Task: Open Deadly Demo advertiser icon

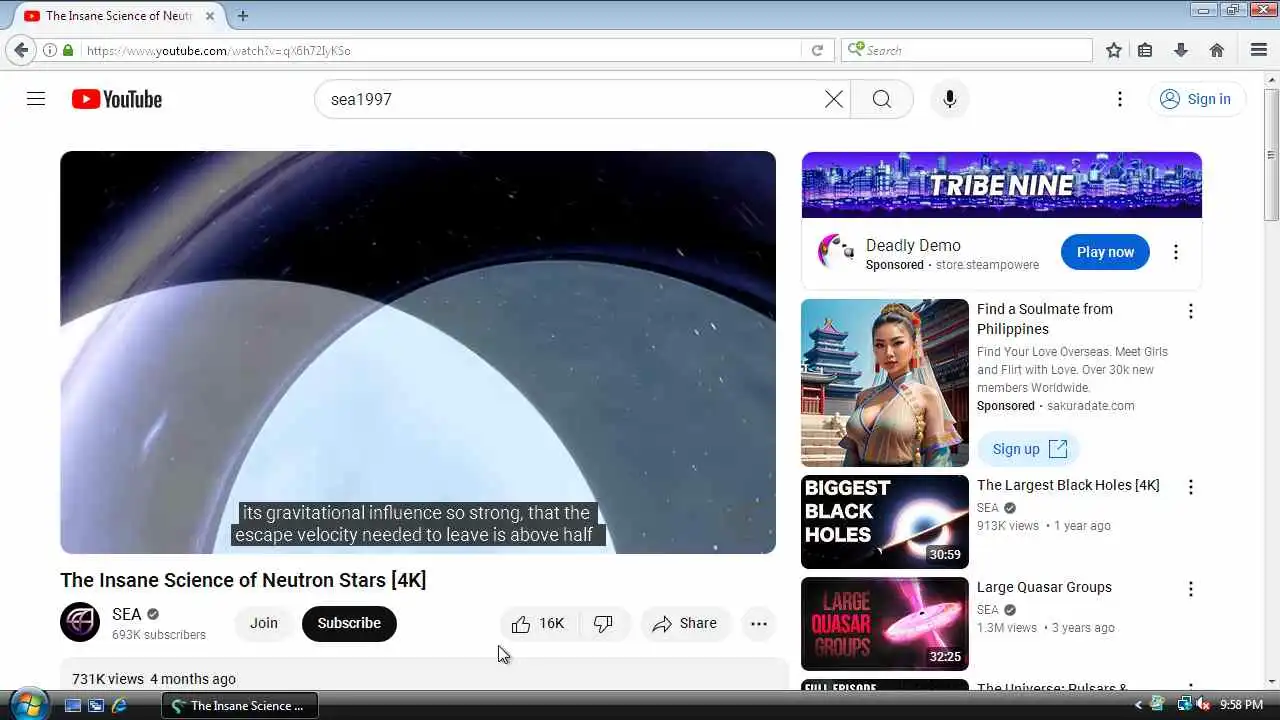Action: click(836, 252)
